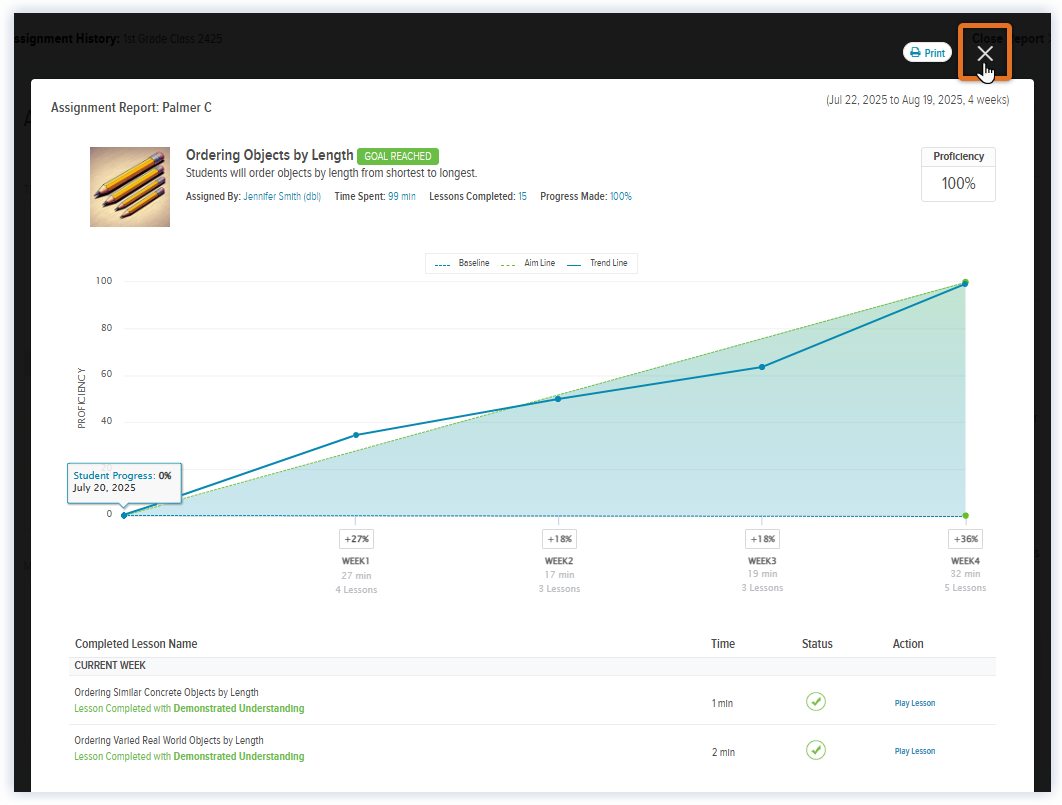
Task: Click the pencils lesson thumbnail image
Action: pos(130,187)
